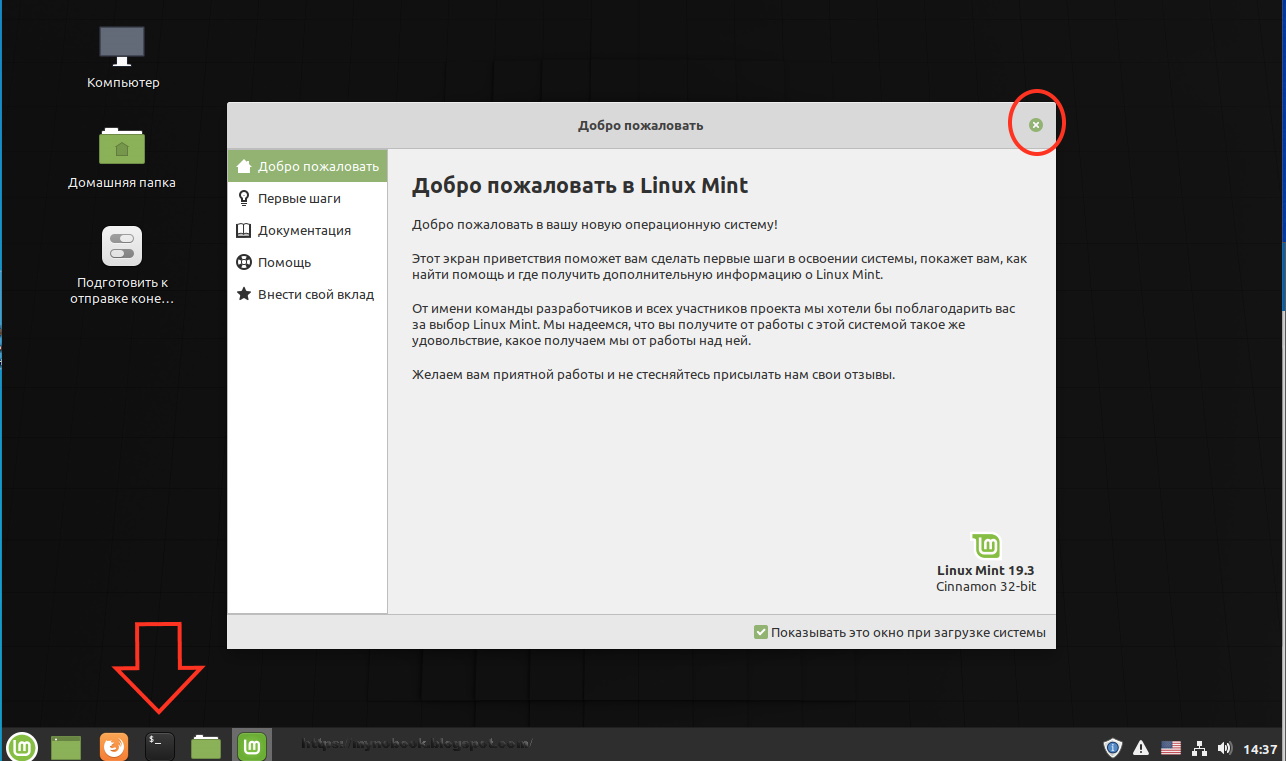The width and height of the screenshot is (1286, 761).
Task: Open the US keyboard layout flag indicator
Action: click(x=1170, y=748)
